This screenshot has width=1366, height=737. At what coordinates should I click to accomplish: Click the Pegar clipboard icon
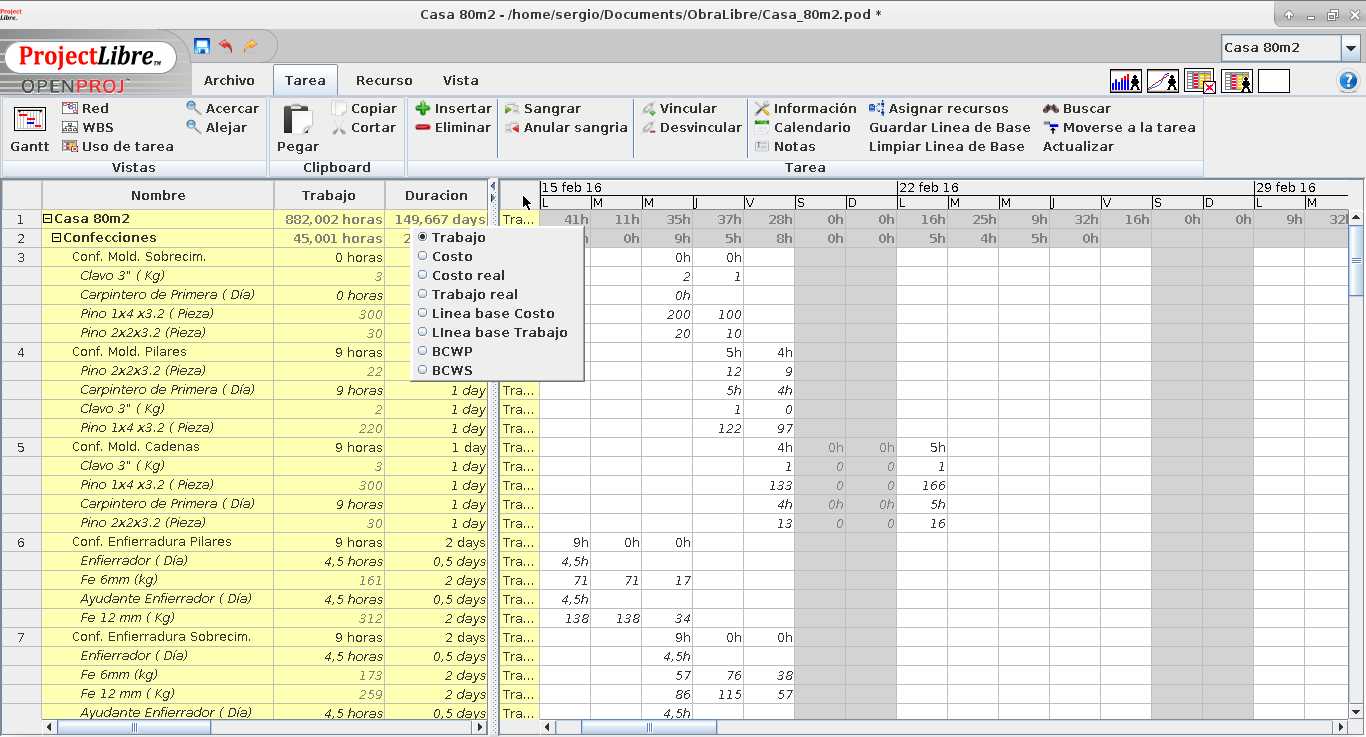click(298, 129)
